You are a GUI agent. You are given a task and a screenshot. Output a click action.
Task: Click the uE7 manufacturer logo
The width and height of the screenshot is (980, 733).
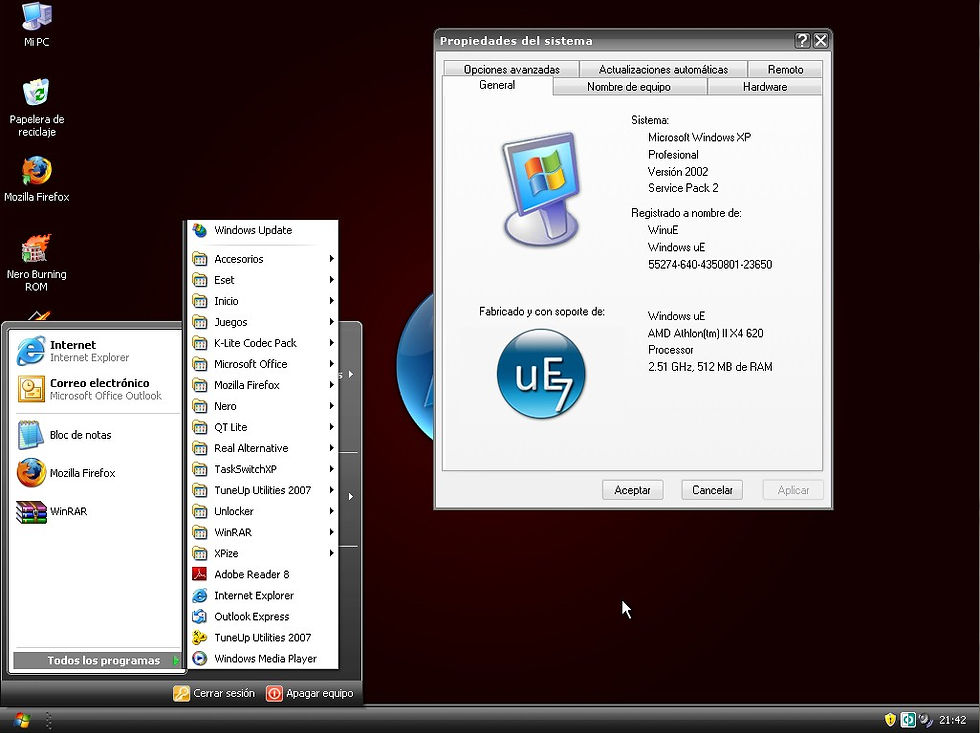point(541,374)
